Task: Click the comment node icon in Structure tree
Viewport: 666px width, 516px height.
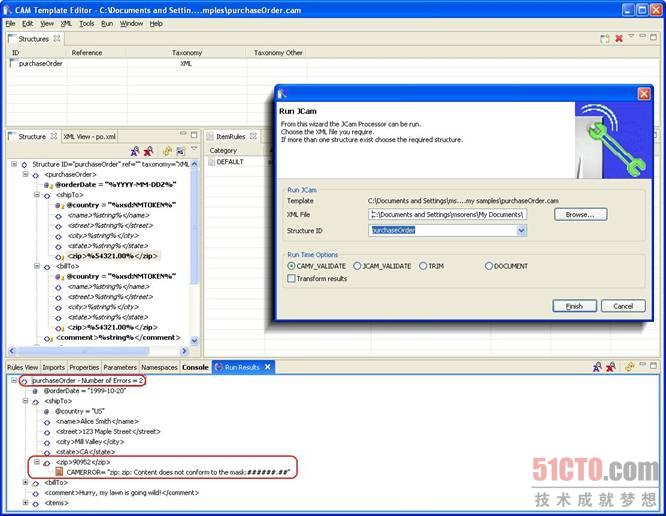Action: [x=48, y=338]
